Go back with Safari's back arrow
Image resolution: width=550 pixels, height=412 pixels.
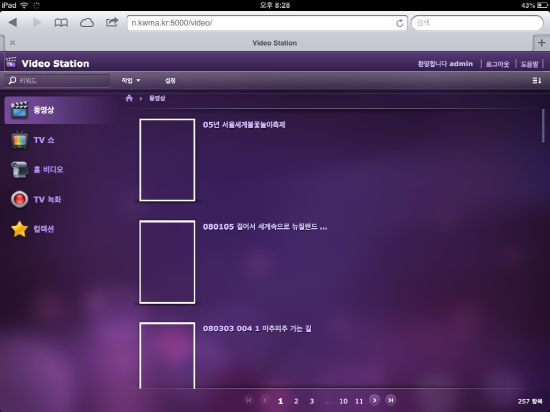coord(13,23)
